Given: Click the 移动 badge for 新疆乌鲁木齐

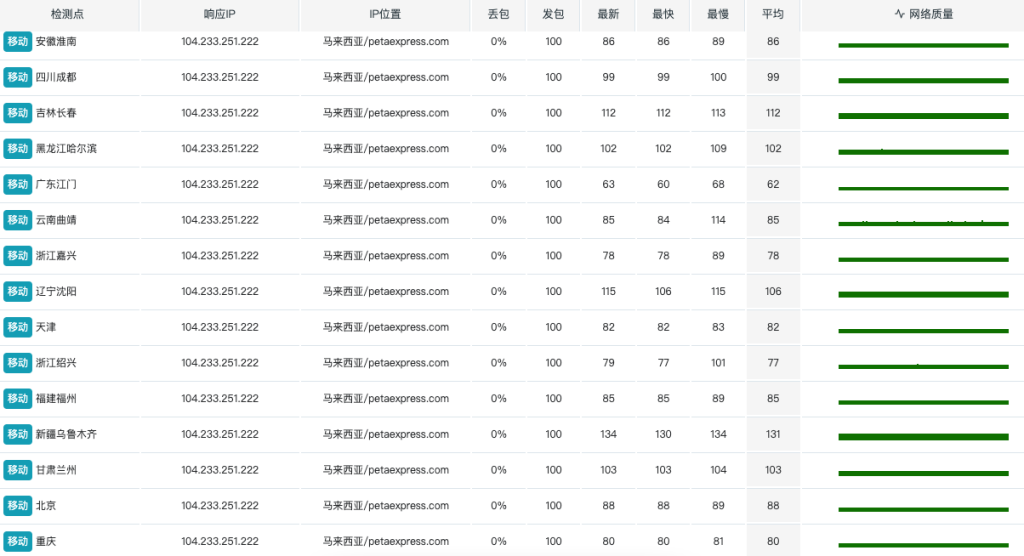Looking at the screenshot, I should [x=17, y=434].
